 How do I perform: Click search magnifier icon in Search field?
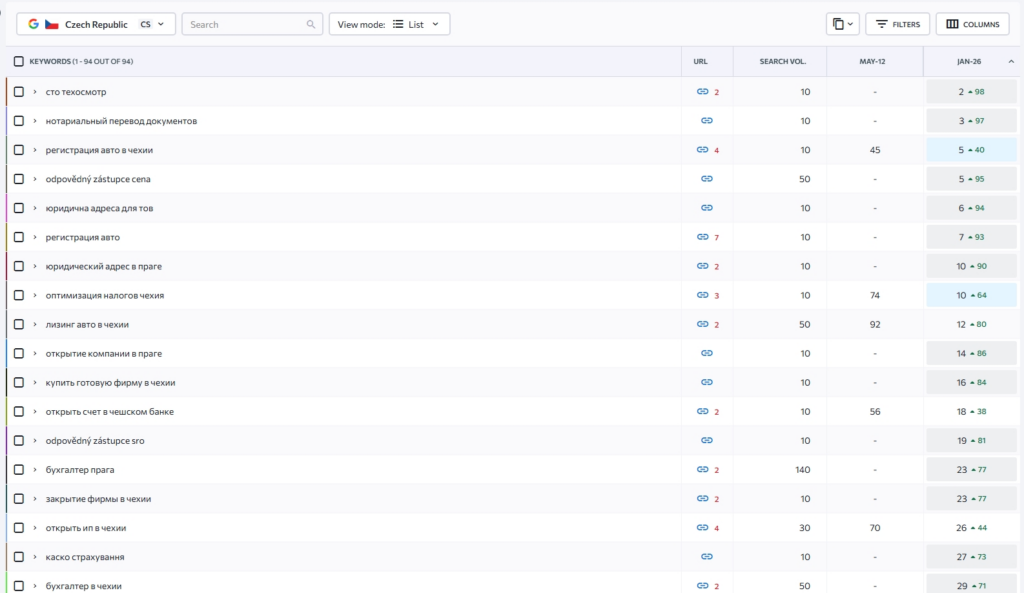coord(311,24)
